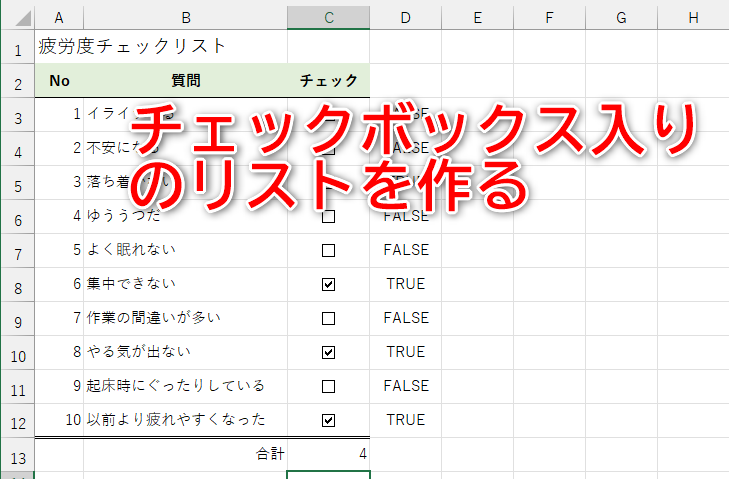Click the Select All corner button
The image size is (729, 479).
click(x=17, y=17)
